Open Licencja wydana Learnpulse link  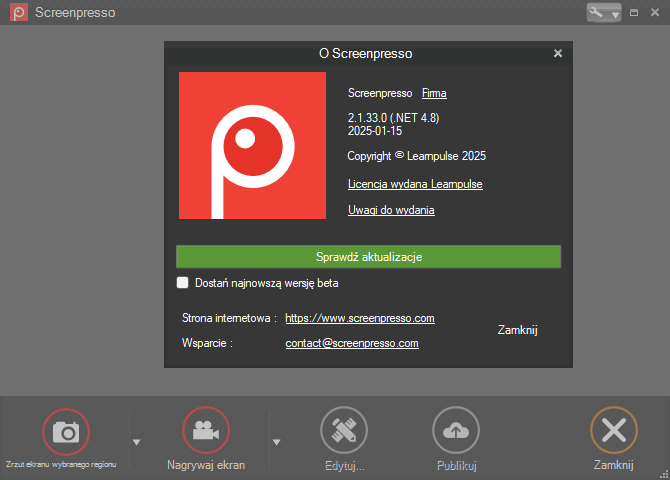tap(415, 184)
